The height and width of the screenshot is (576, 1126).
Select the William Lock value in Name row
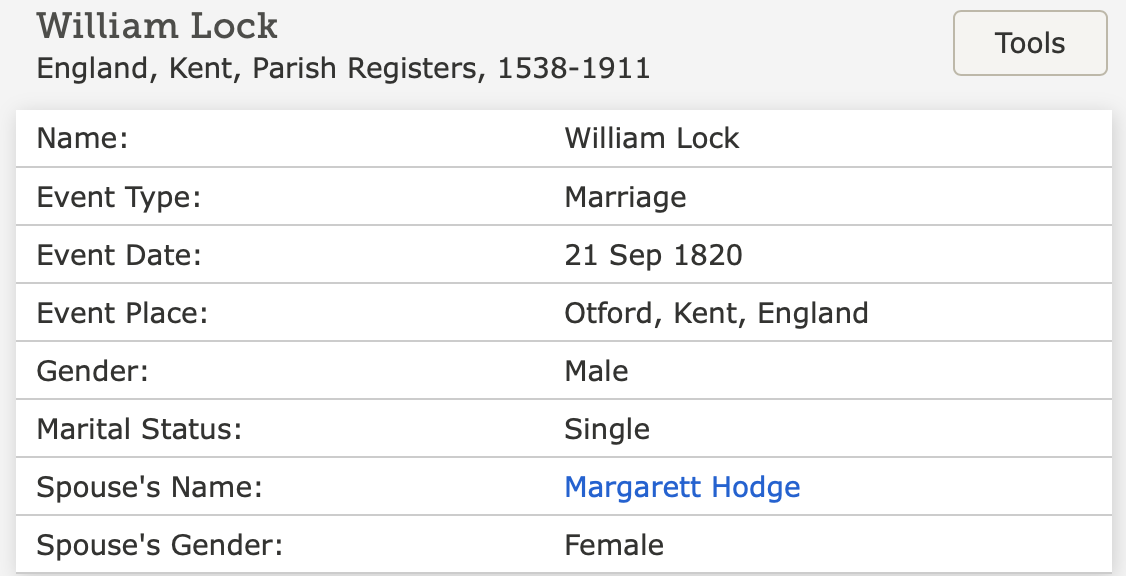coord(651,138)
